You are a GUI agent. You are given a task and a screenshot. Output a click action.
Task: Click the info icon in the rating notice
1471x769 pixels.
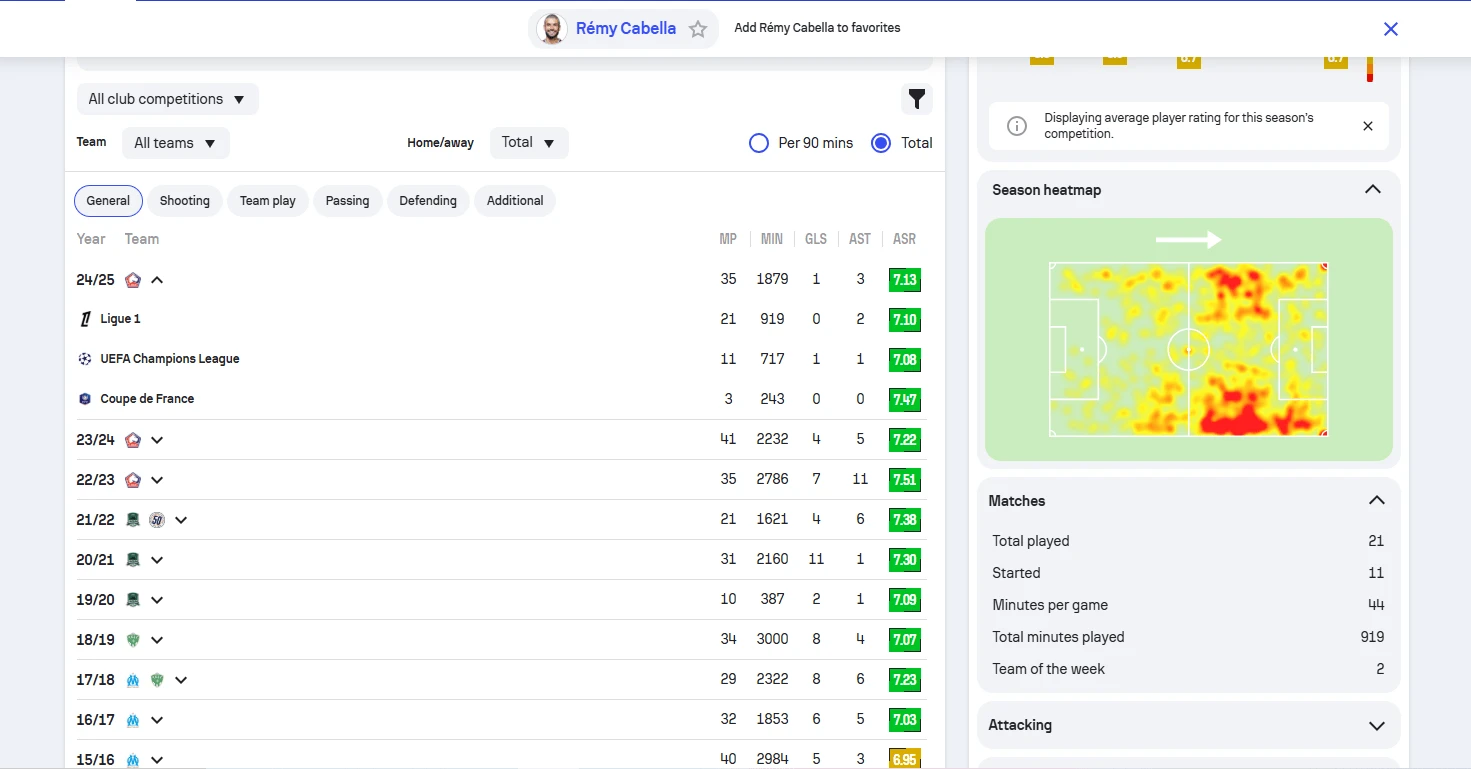(1016, 126)
